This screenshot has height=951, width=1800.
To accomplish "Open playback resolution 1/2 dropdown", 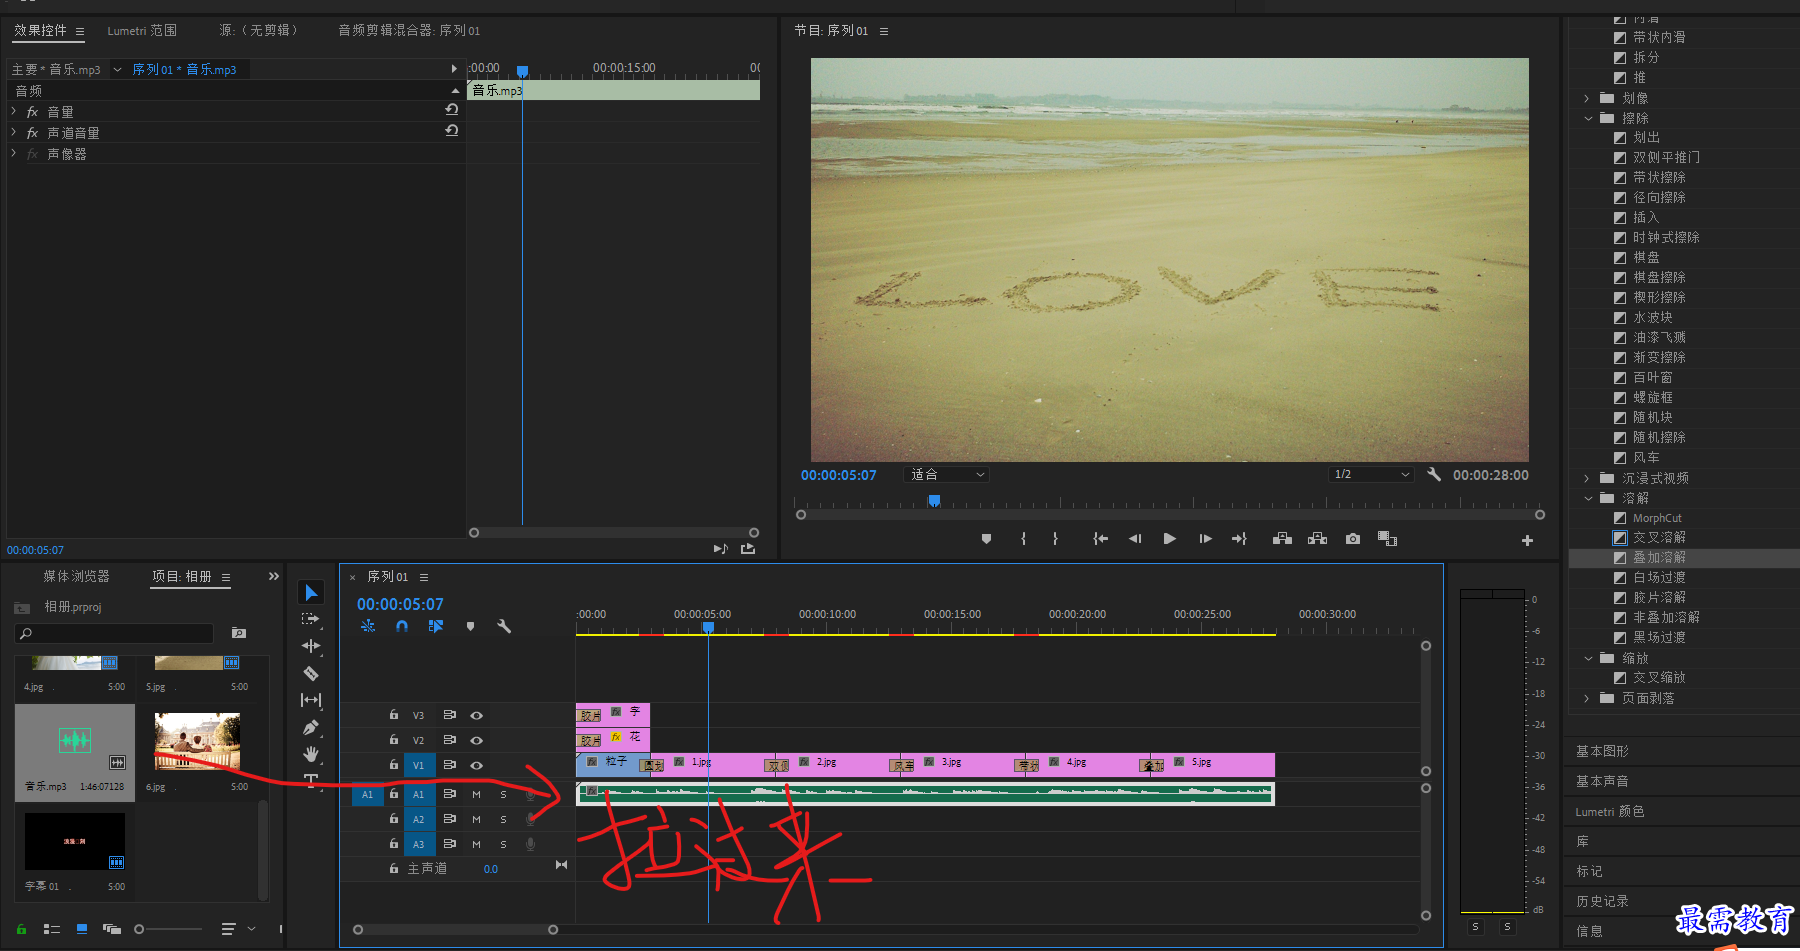I will click(x=1371, y=474).
